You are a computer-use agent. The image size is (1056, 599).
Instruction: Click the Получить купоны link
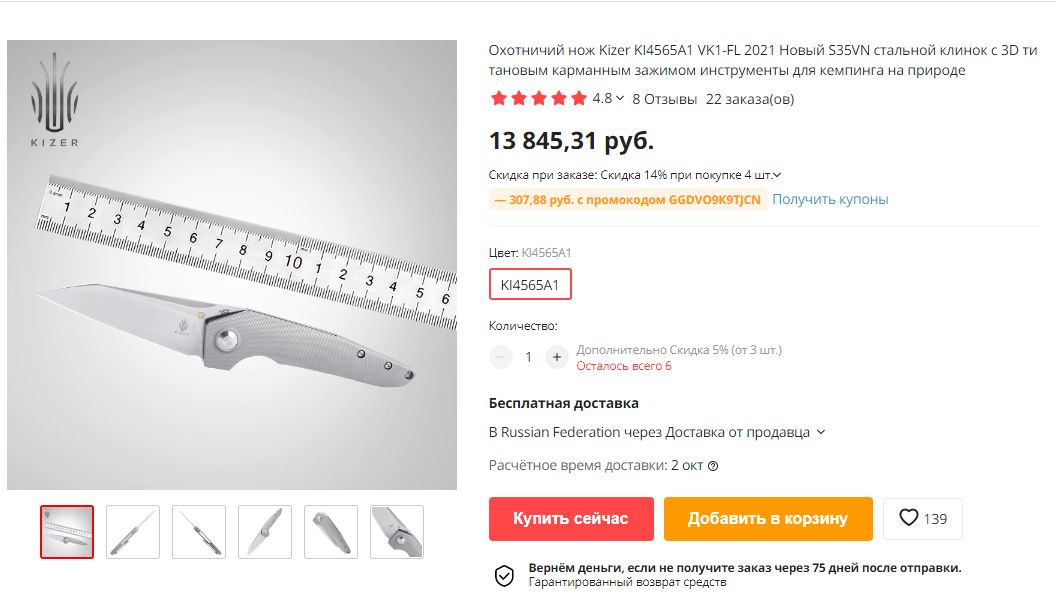[x=830, y=199]
